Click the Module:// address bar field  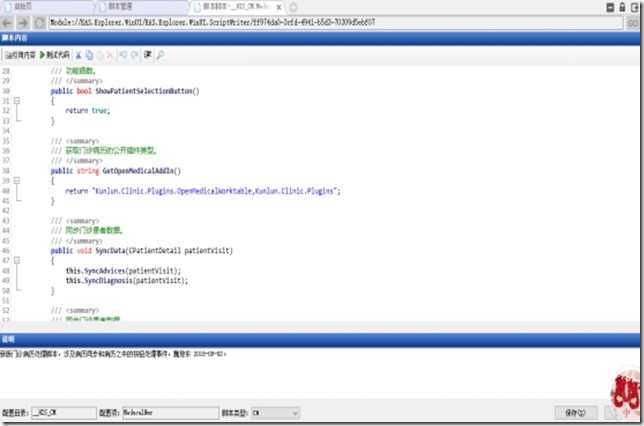336,23
